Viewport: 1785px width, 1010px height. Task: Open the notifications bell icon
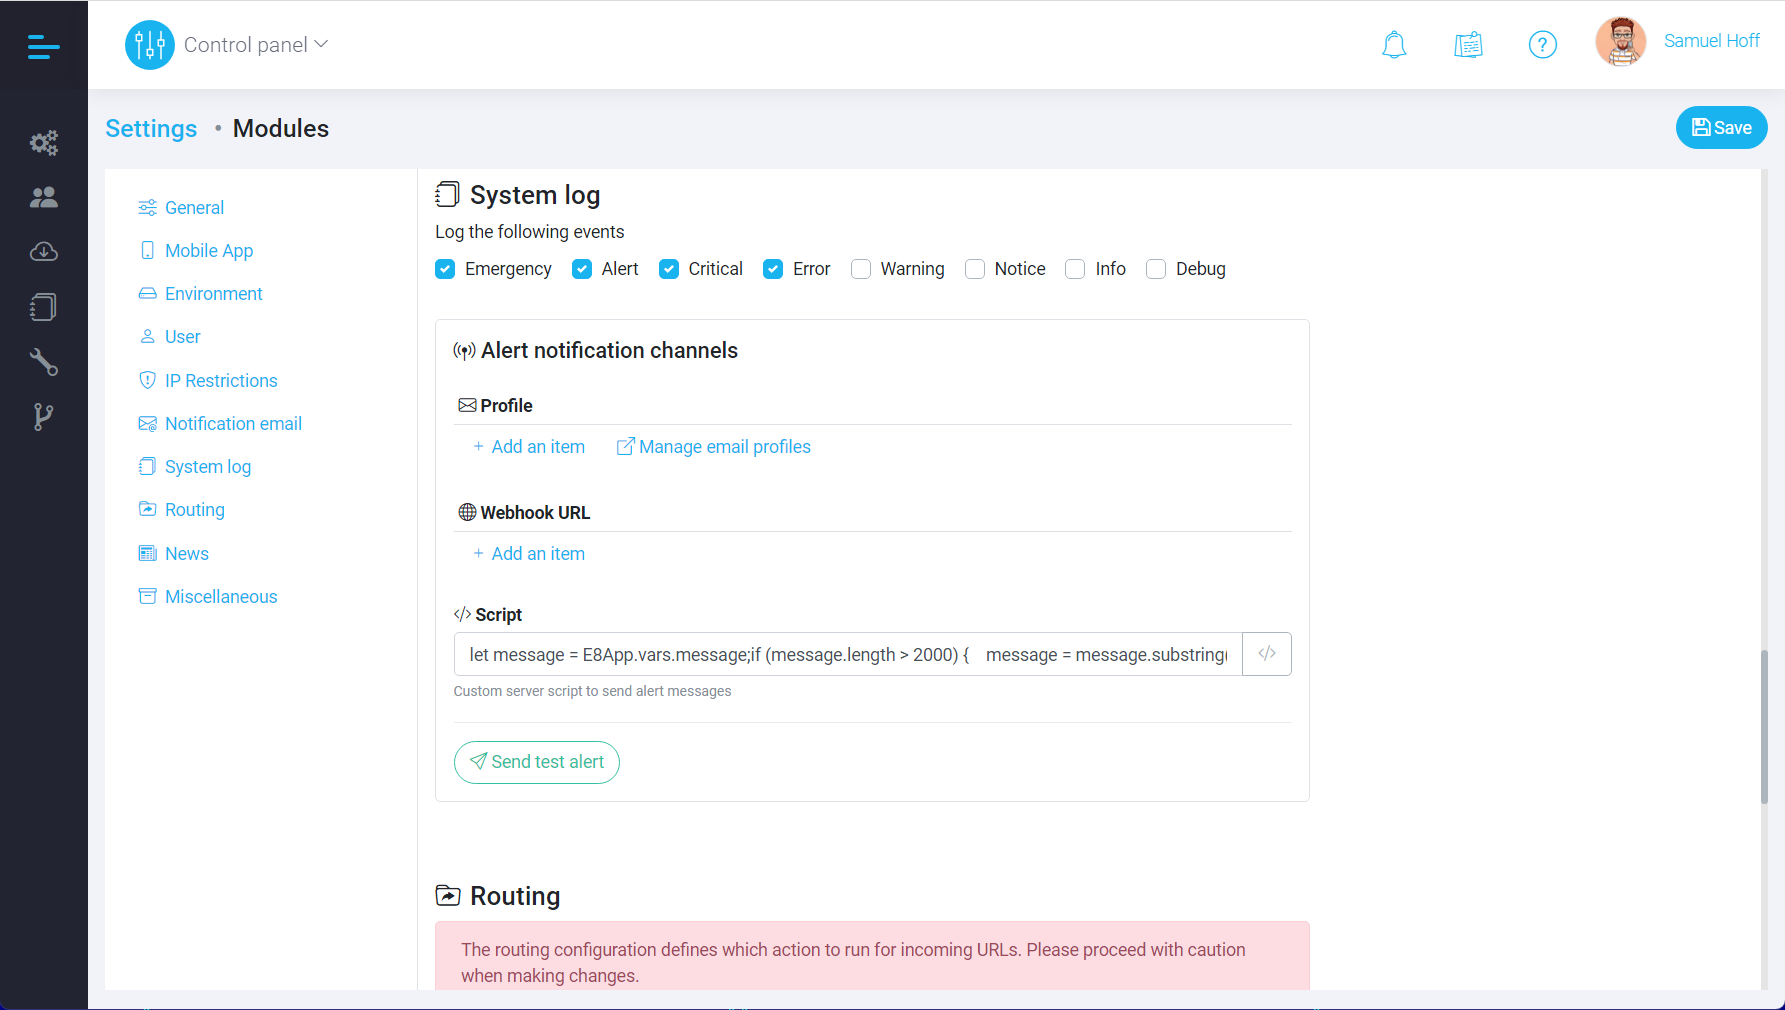click(x=1394, y=44)
